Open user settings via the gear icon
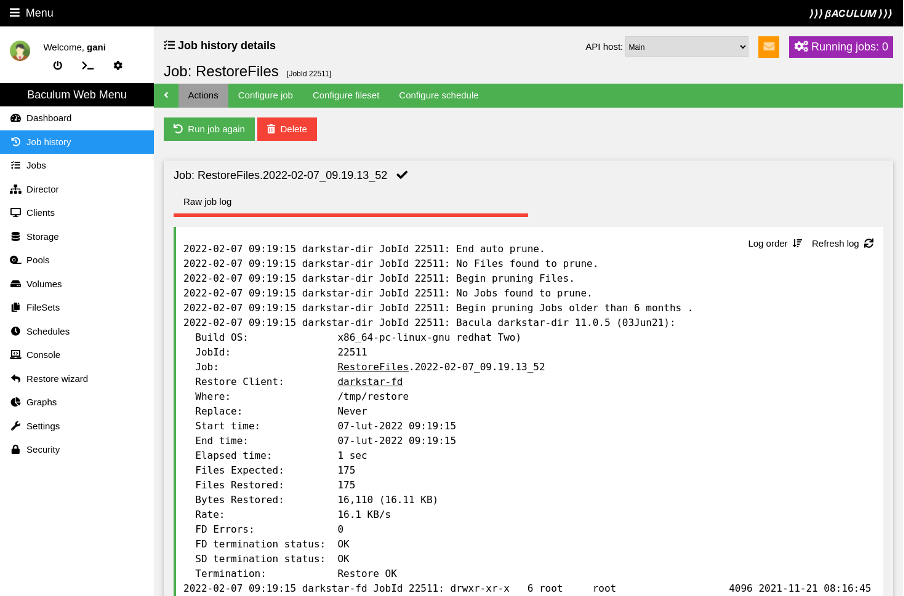Viewport: 904px width, 596px height. coord(118,66)
